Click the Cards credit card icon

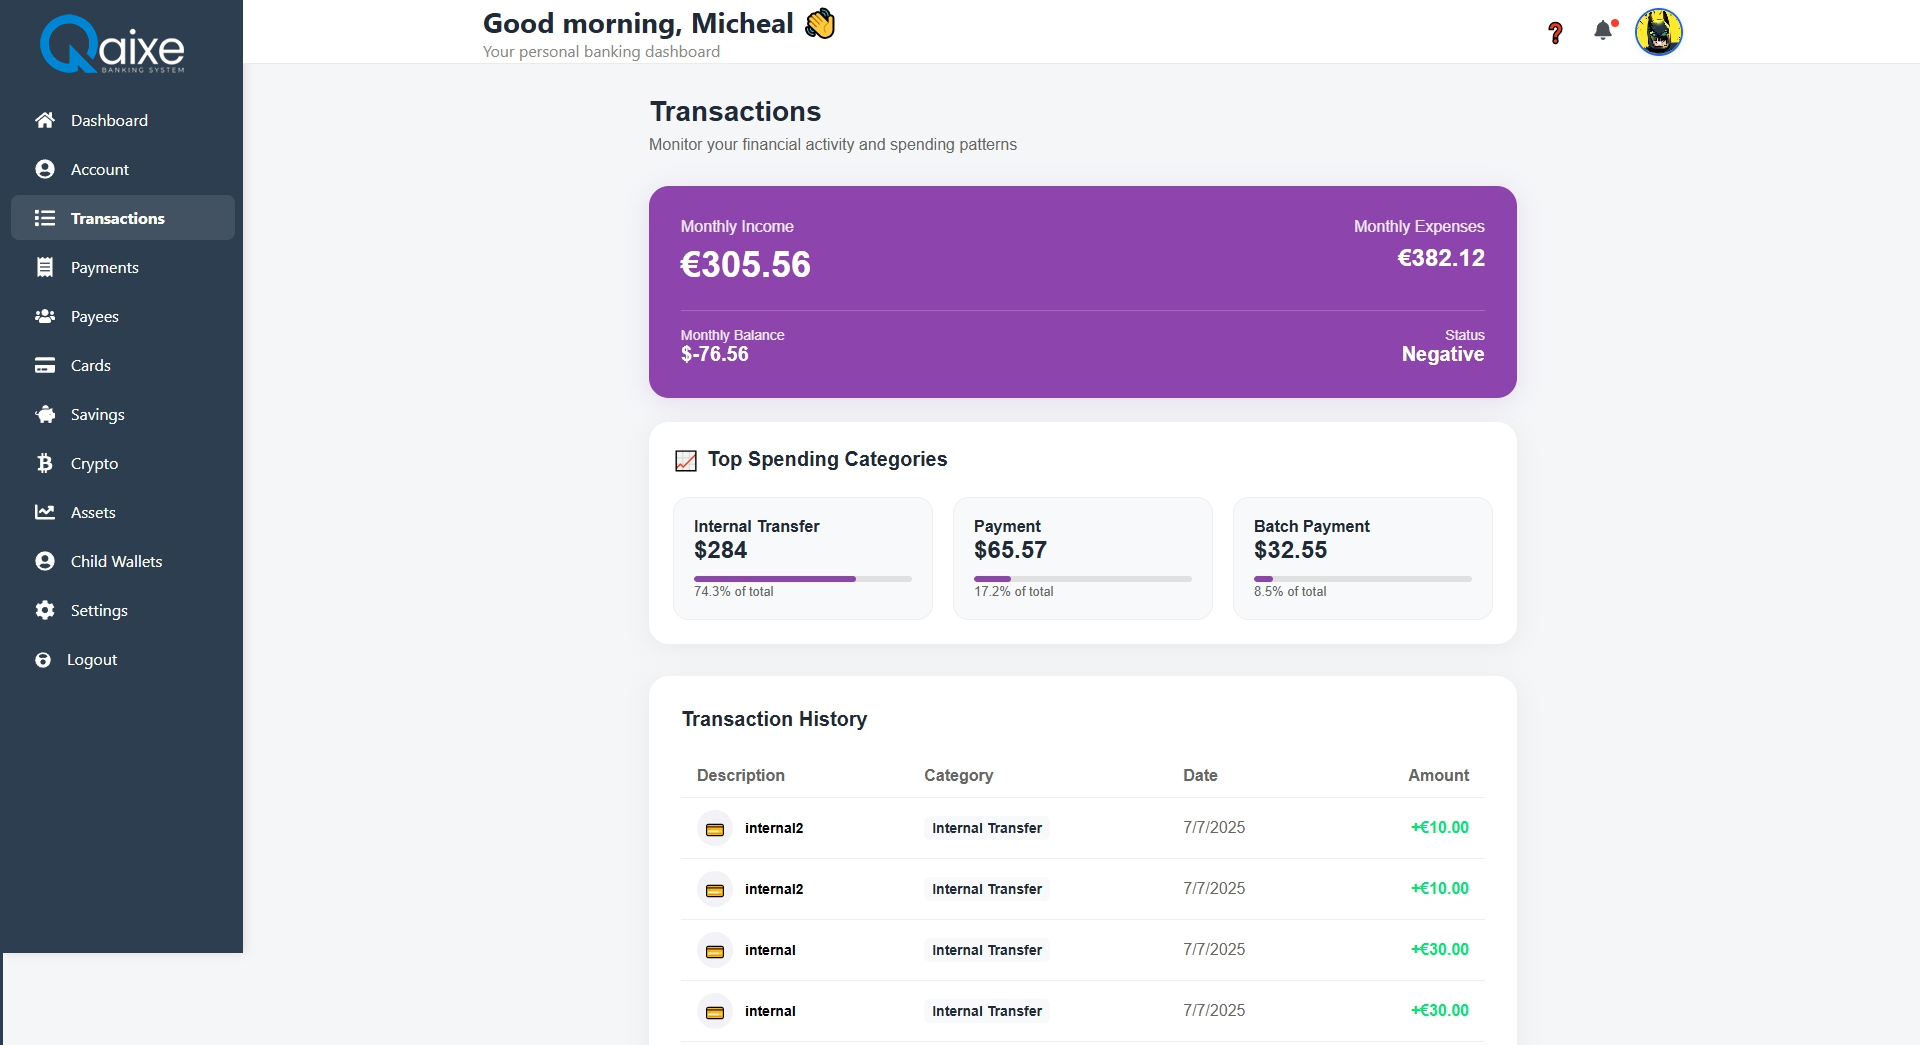45,365
